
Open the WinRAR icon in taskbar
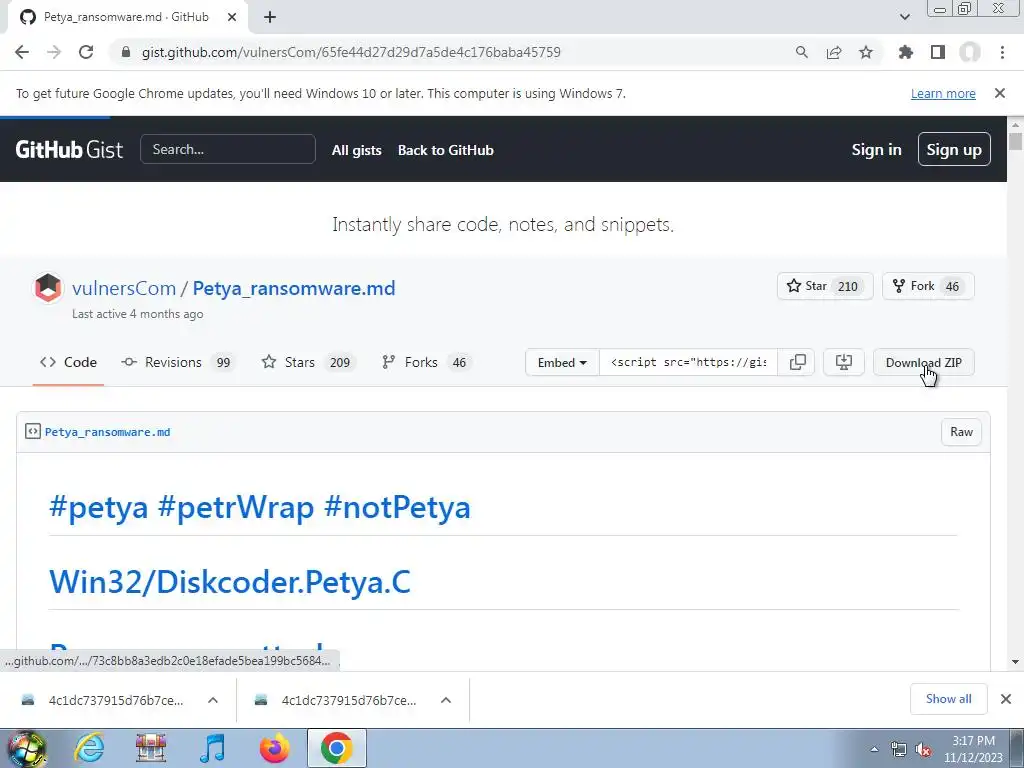click(151, 748)
